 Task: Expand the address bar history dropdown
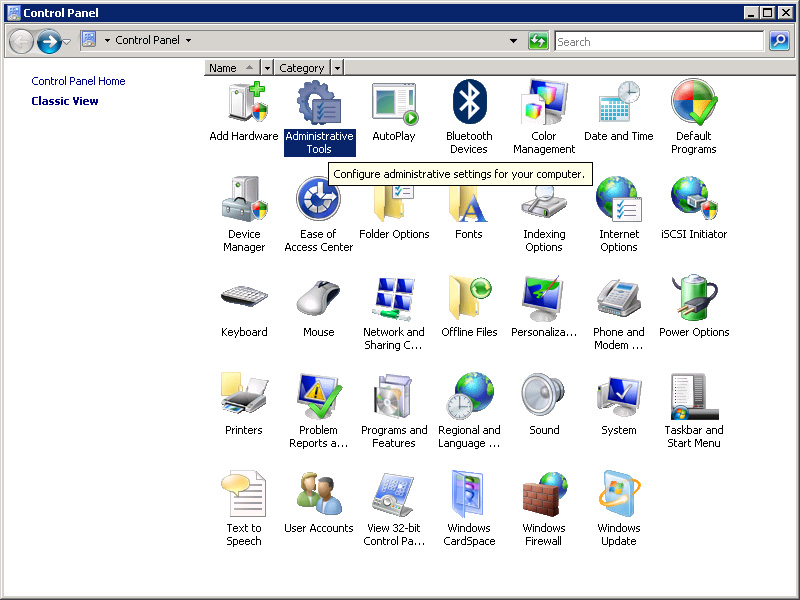(x=513, y=41)
